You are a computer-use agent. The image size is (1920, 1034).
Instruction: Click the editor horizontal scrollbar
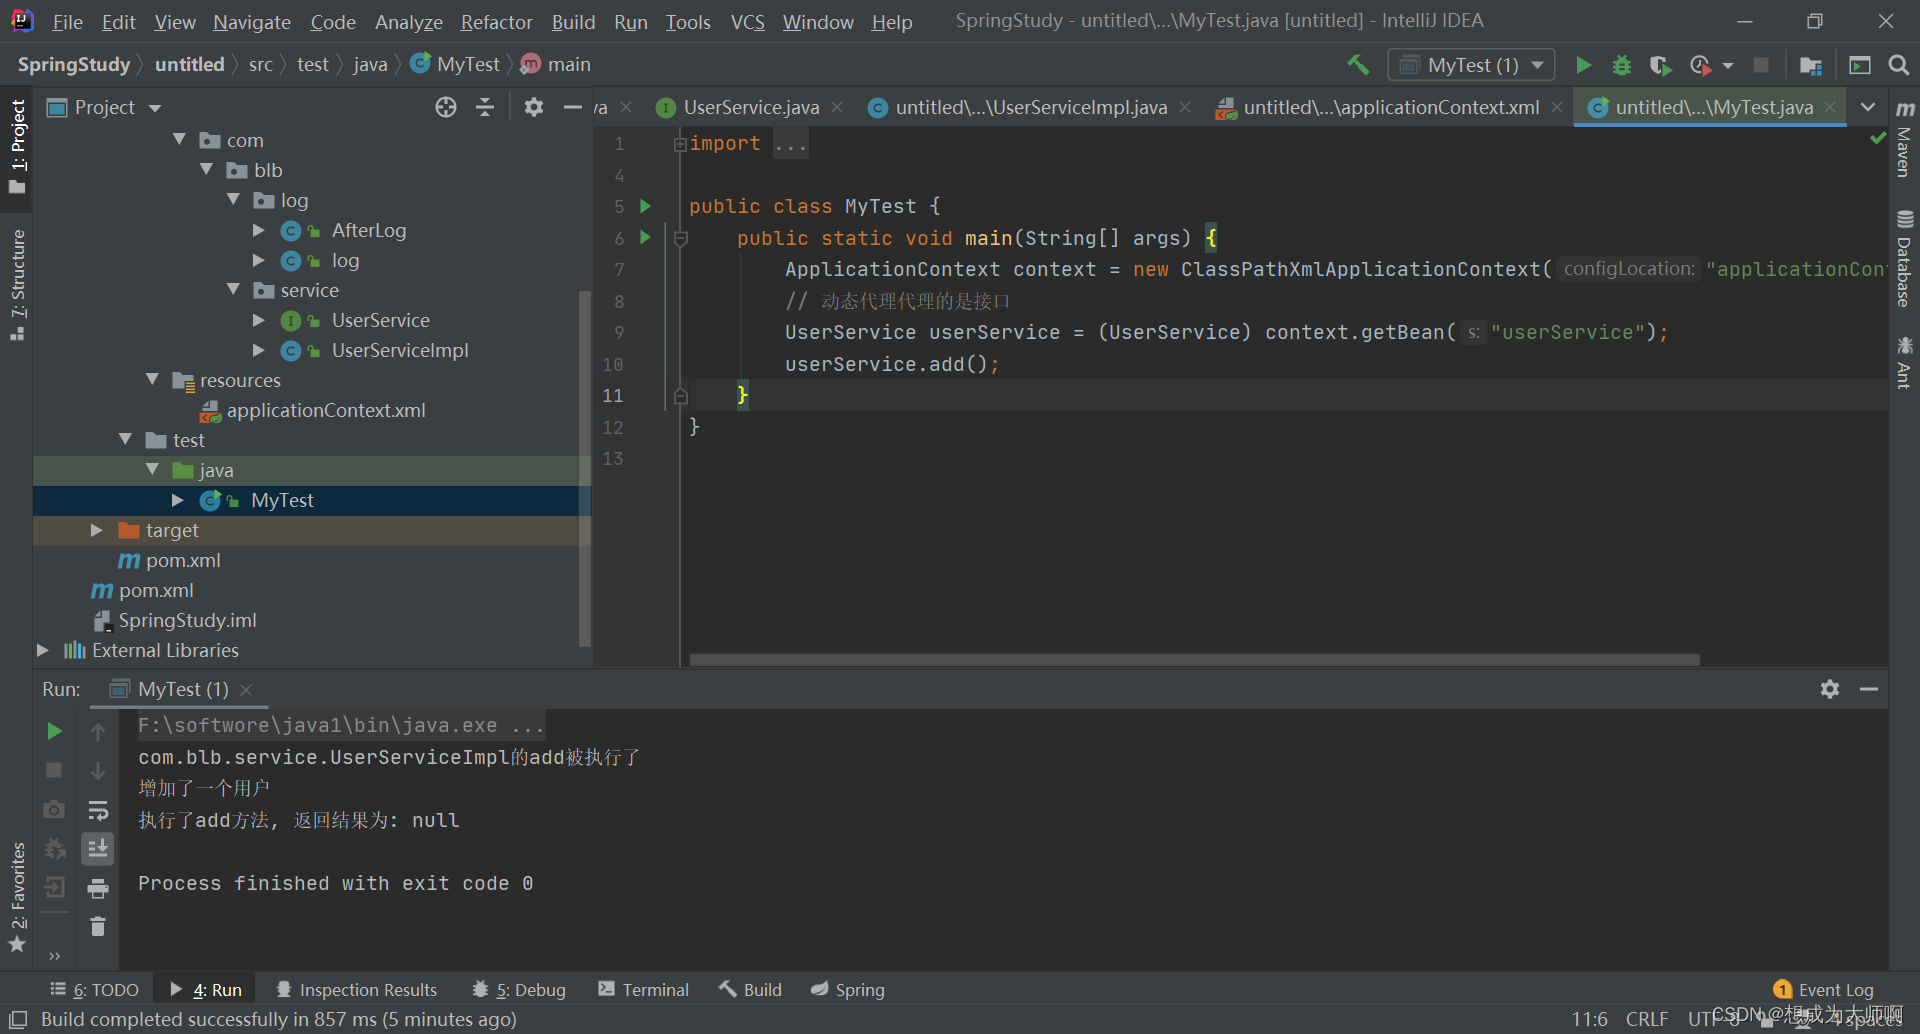[1194, 660]
